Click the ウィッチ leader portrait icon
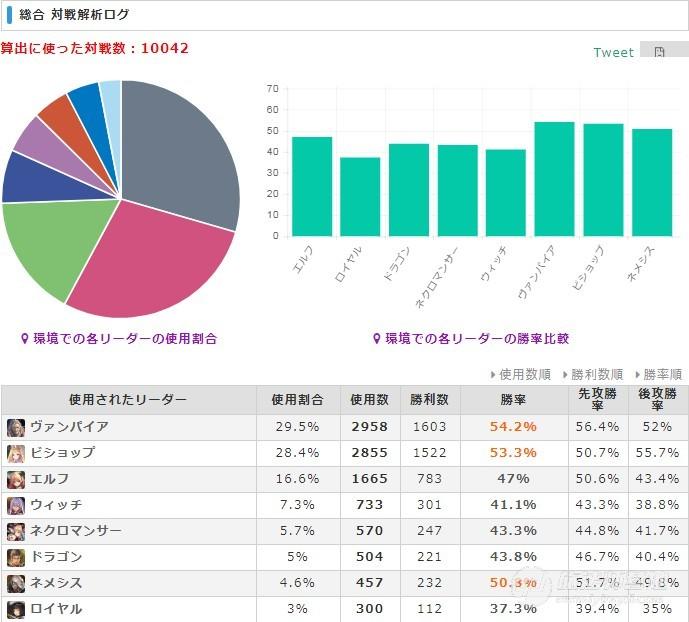 tap(16, 506)
